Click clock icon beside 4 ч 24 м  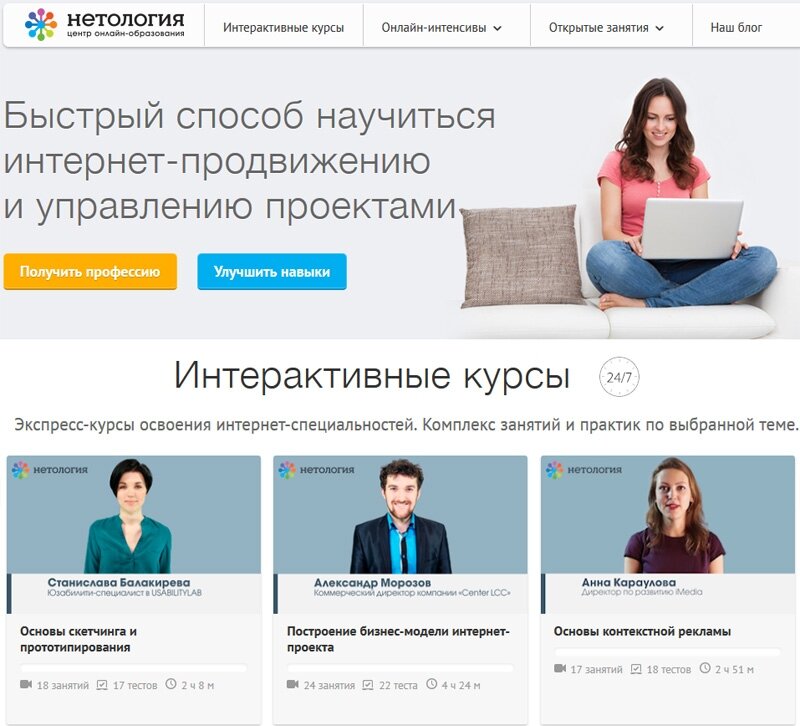(x=432, y=684)
